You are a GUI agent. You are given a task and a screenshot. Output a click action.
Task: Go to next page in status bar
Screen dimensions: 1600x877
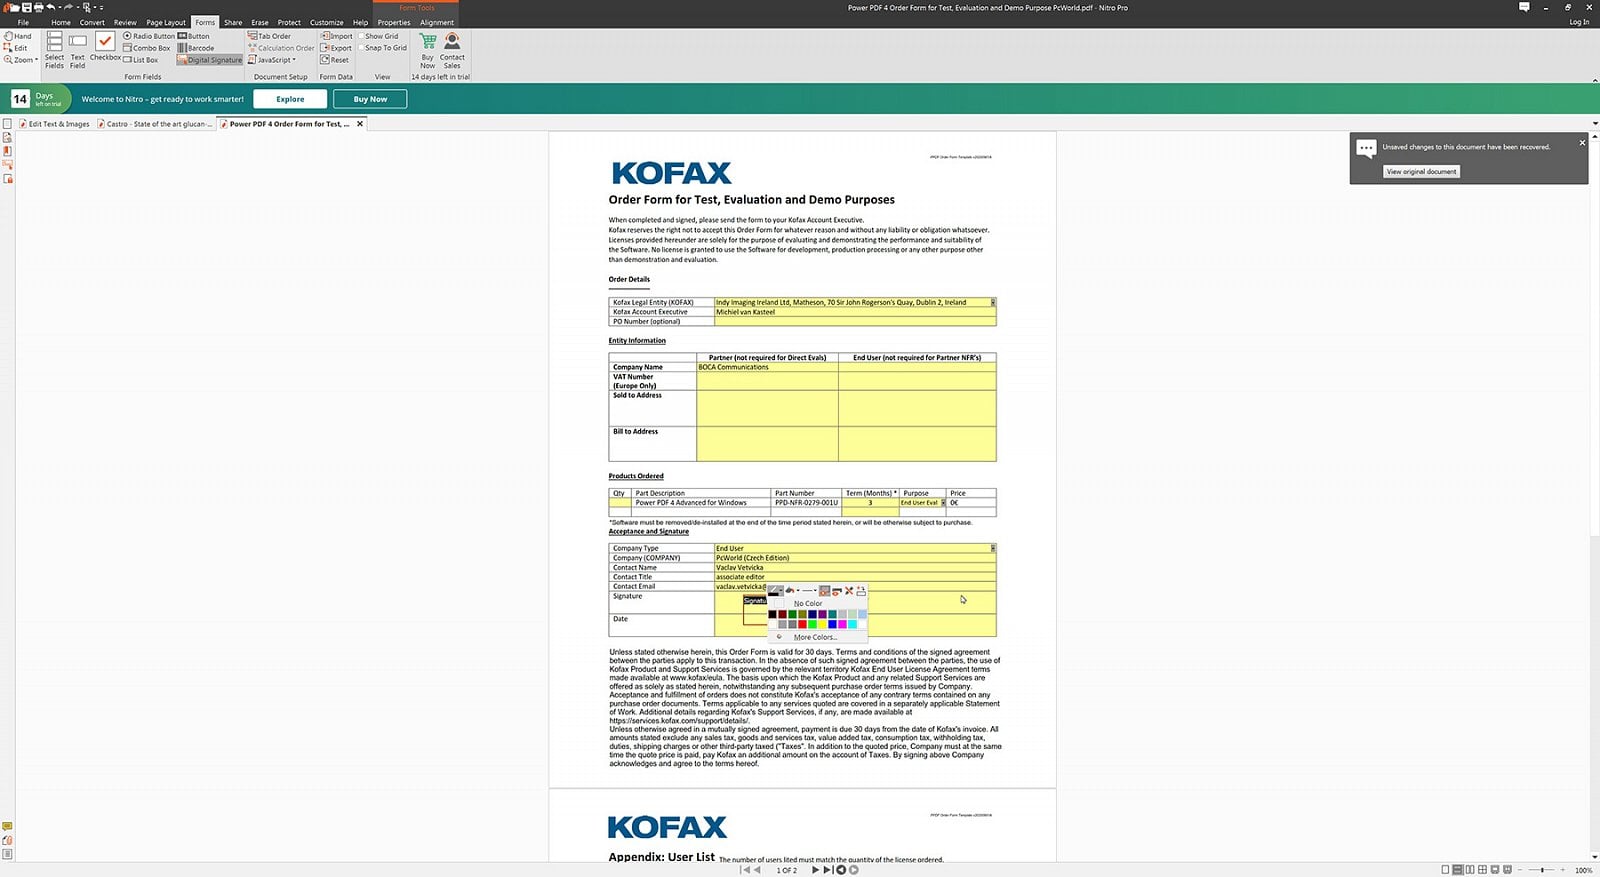coord(815,870)
